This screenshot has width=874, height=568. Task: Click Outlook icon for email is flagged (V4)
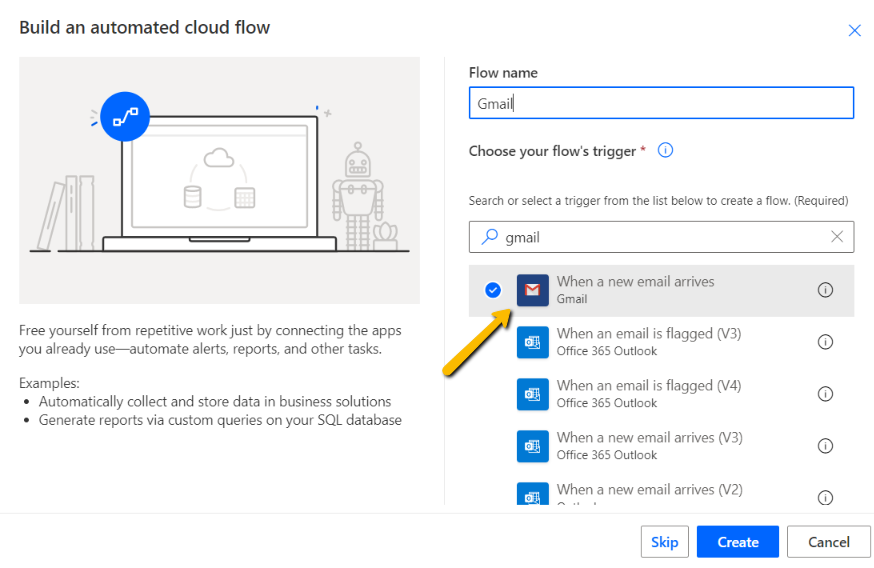(532, 394)
